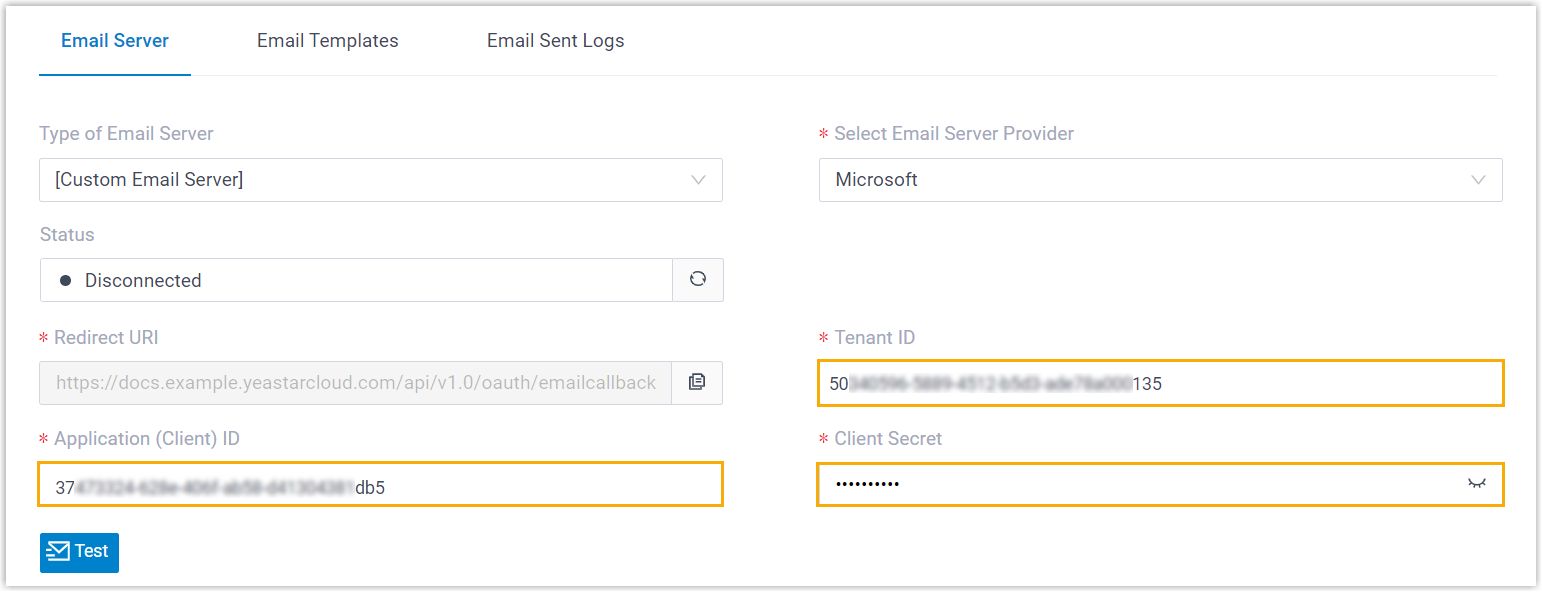Click the chevron beside Custom Email Server

point(698,180)
